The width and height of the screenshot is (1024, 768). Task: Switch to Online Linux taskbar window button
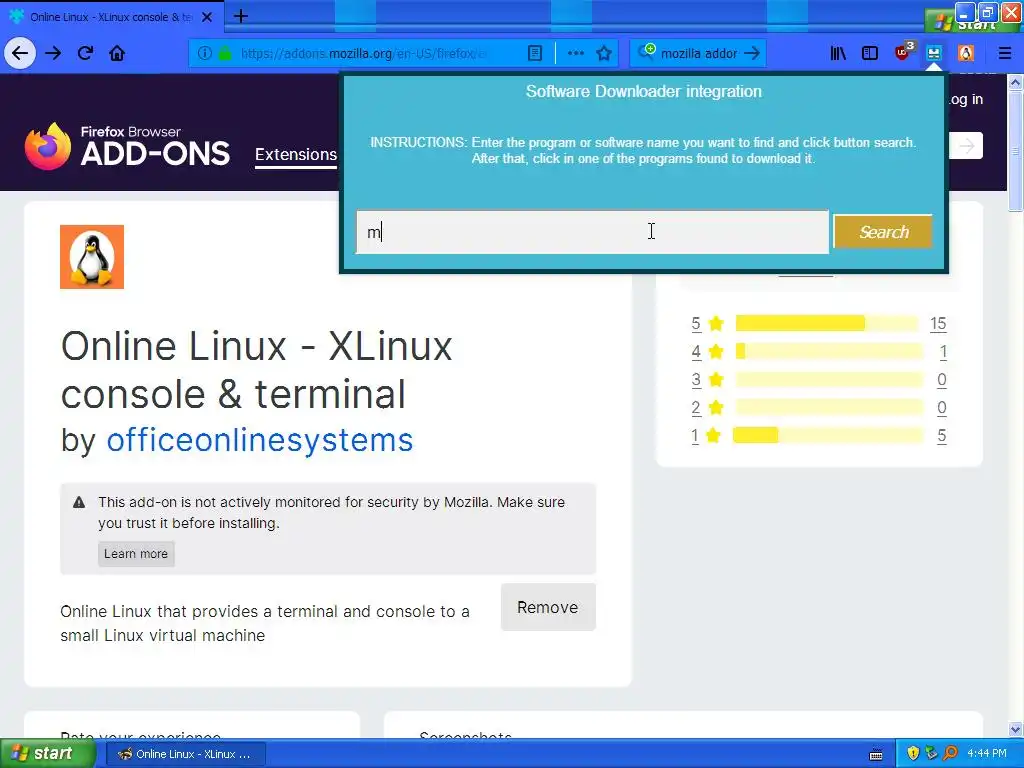pos(185,754)
